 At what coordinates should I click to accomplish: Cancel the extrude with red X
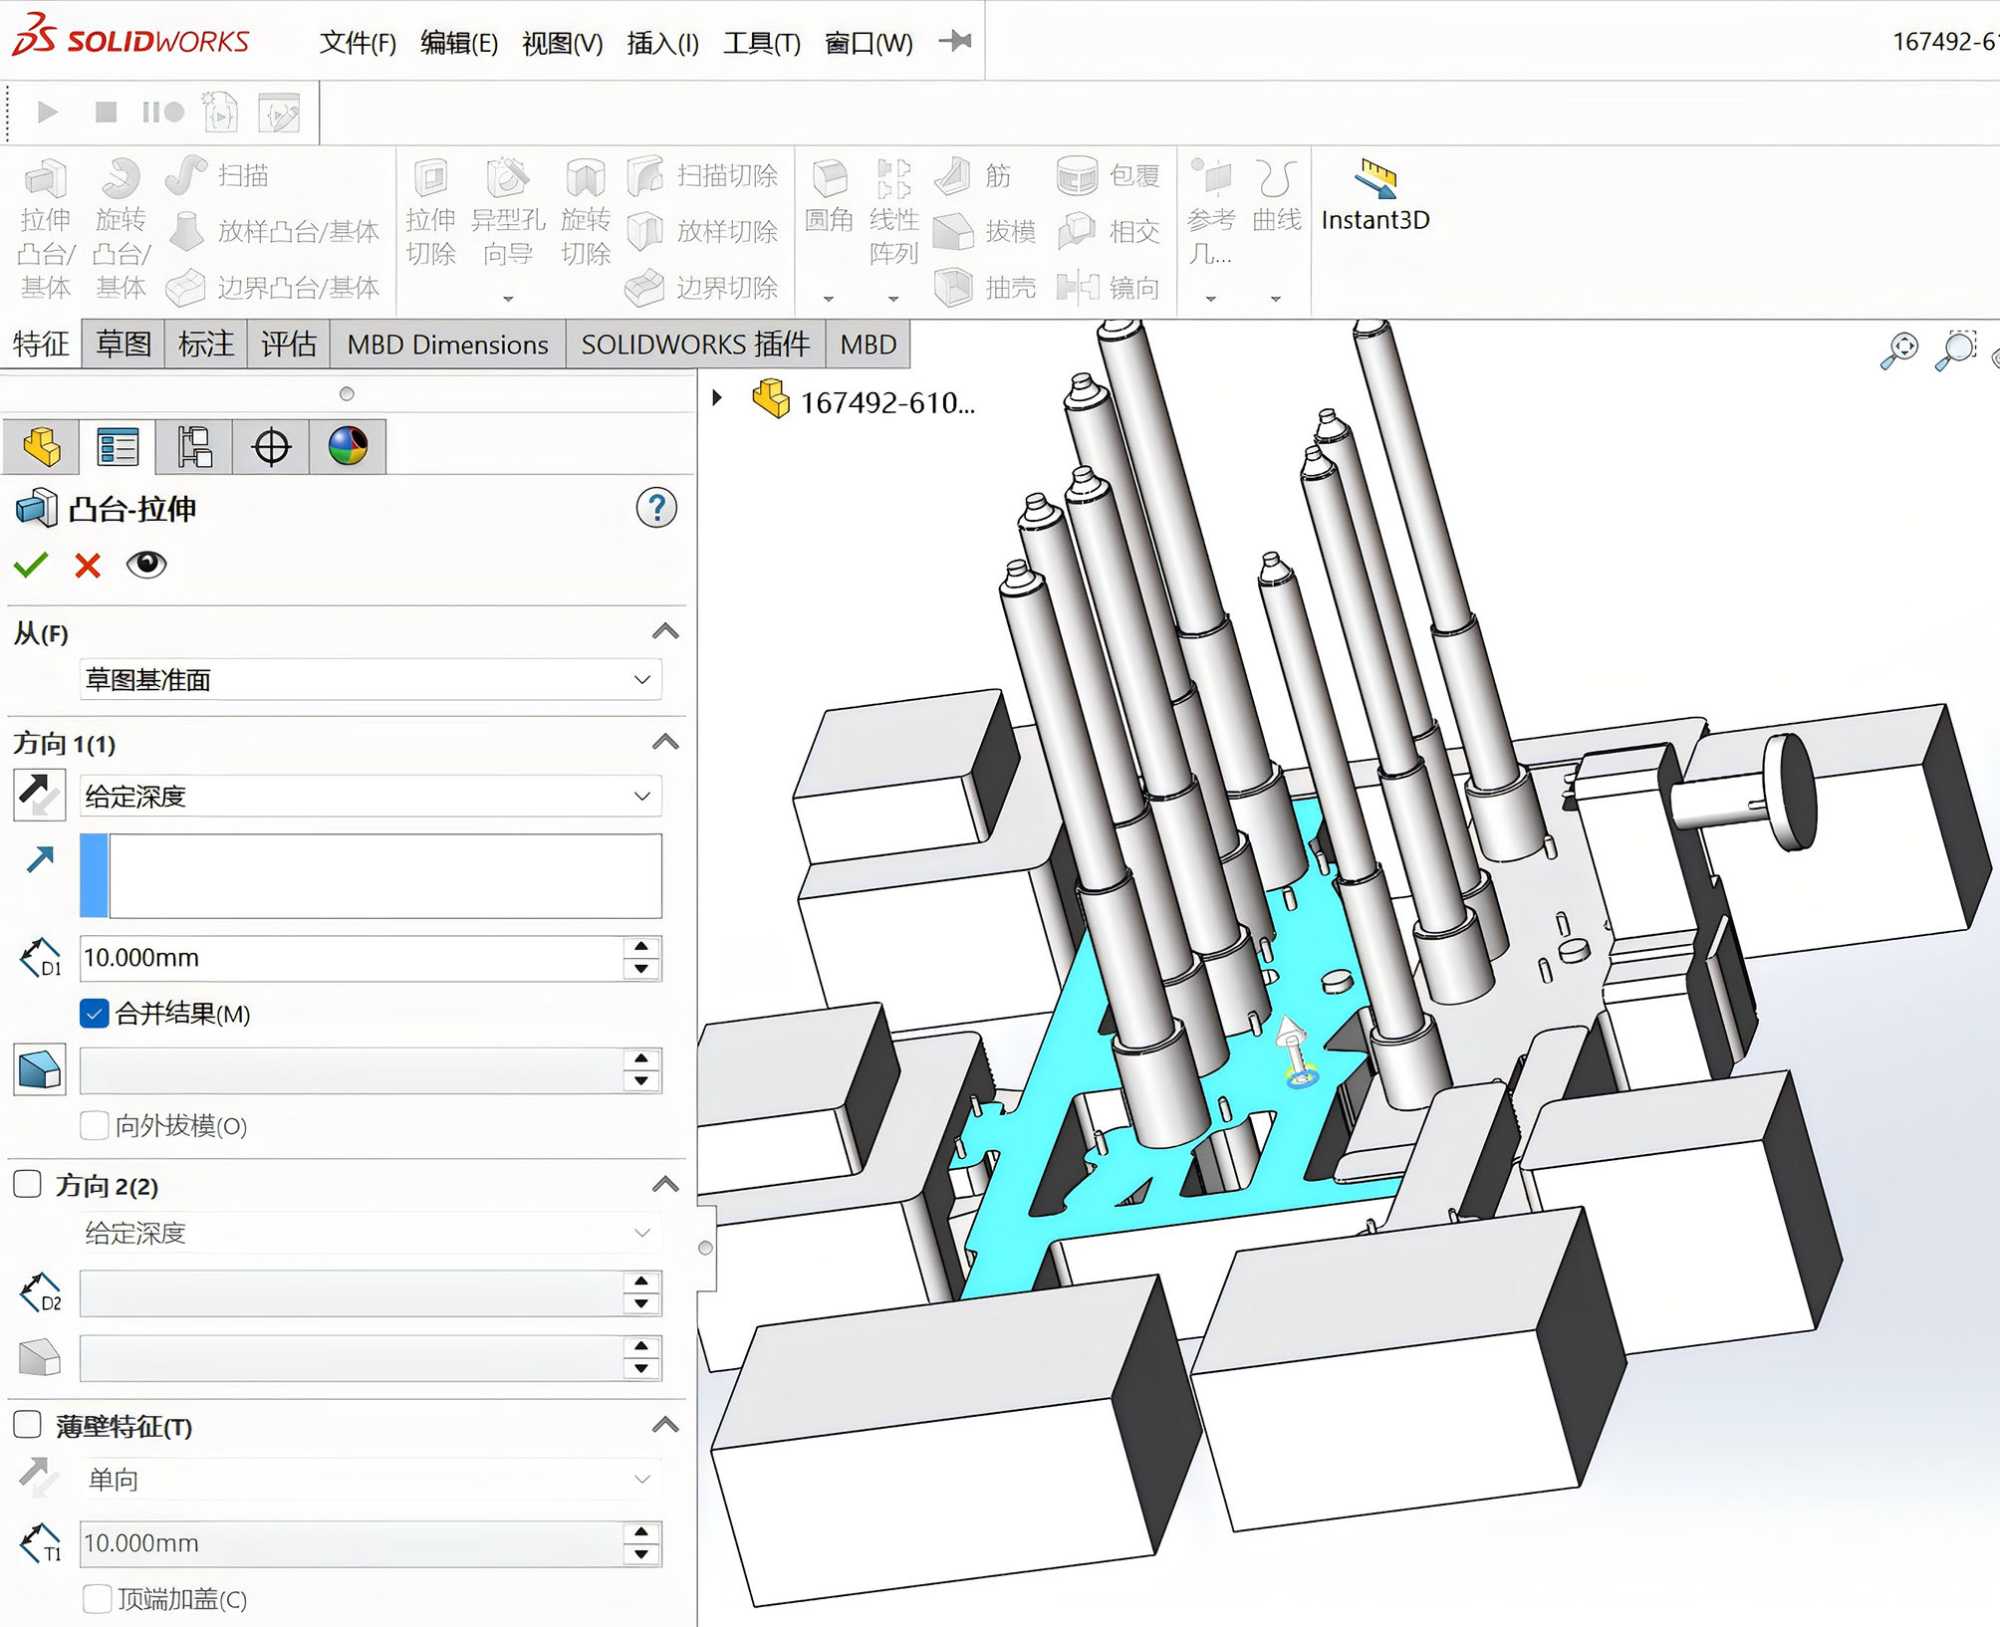[x=88, y=566]
